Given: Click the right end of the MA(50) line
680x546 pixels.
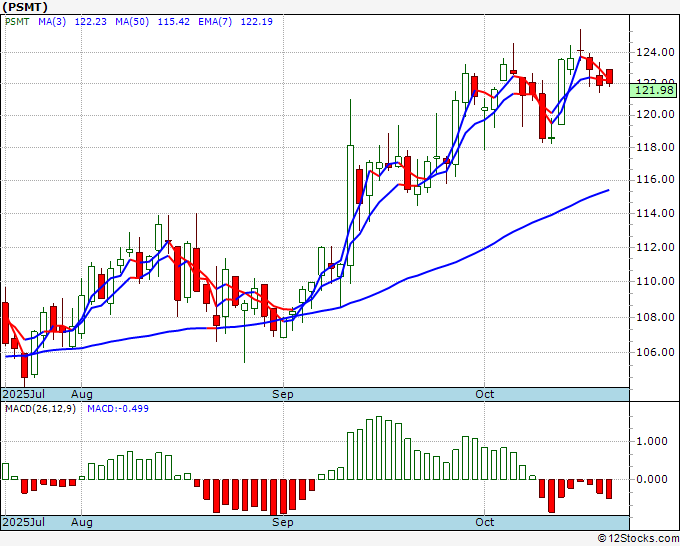Looking at the screenshot, I should pos(608,190).
